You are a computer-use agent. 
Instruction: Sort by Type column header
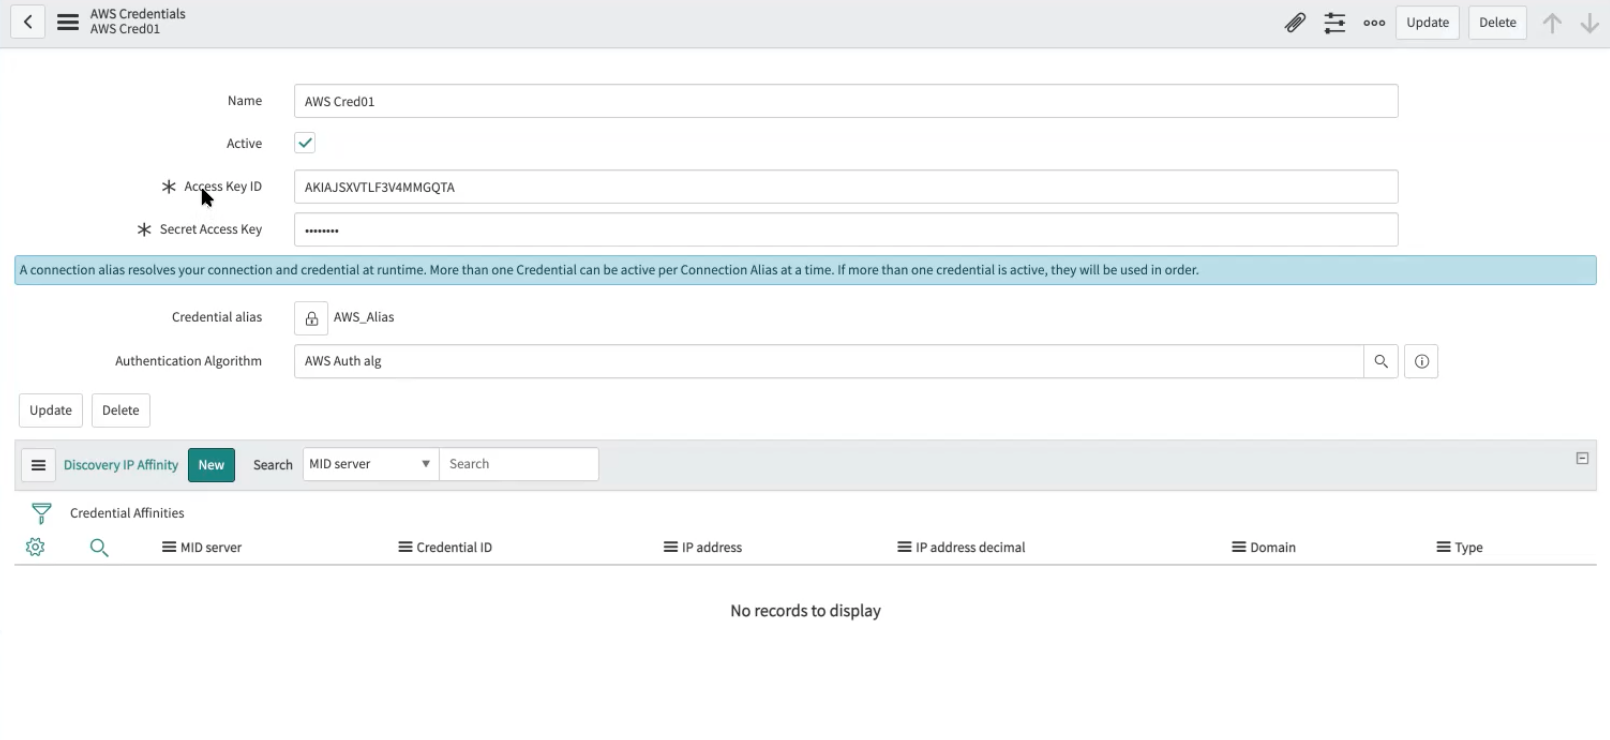[x=1469, y=547]
